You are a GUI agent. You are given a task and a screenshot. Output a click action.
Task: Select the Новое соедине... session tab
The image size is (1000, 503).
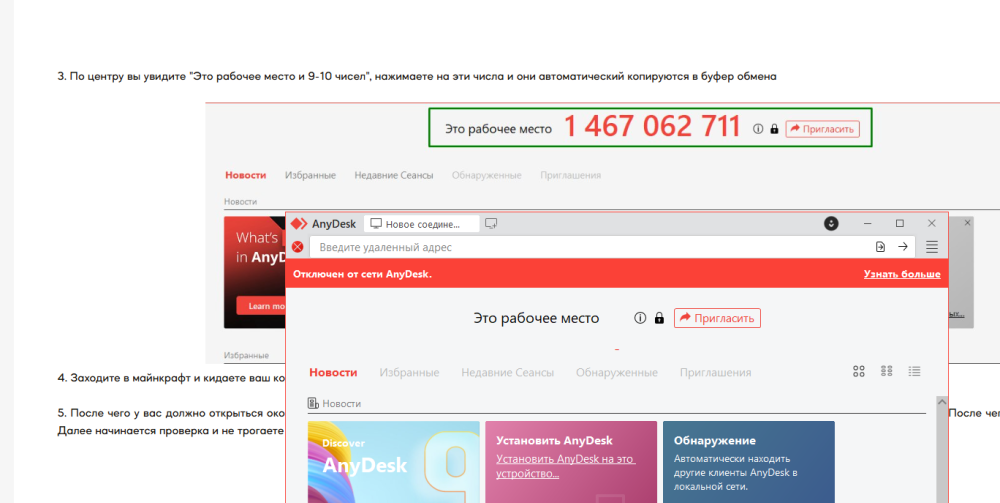click(x=422, y=224)
